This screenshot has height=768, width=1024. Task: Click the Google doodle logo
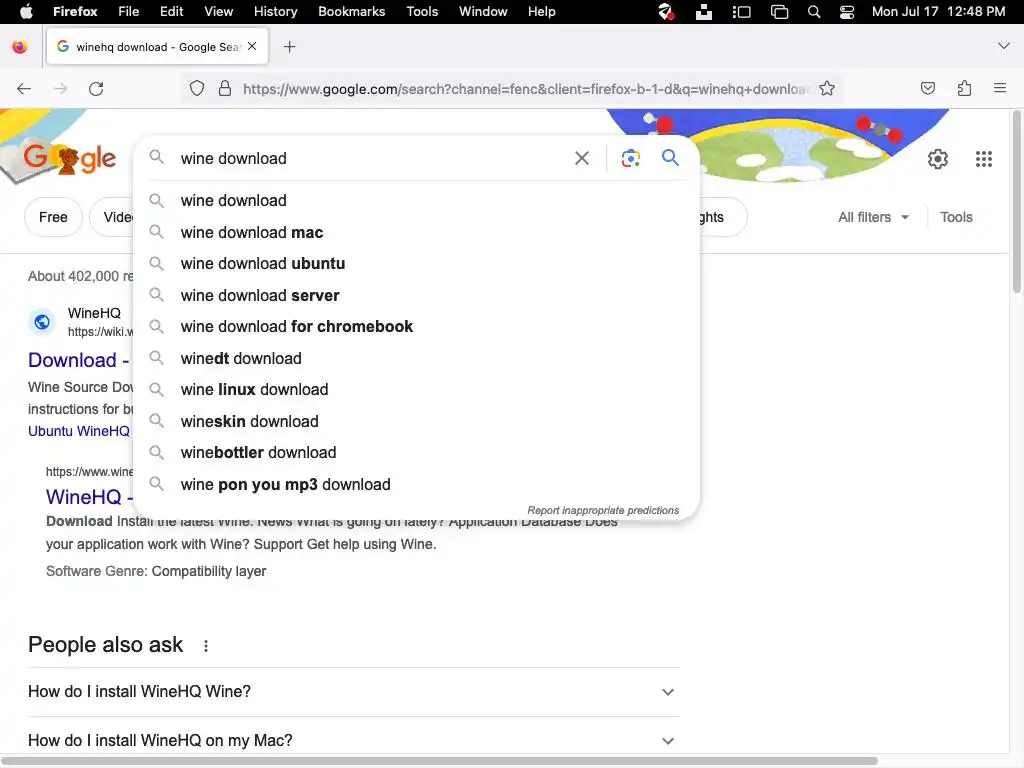coord(69,159)
